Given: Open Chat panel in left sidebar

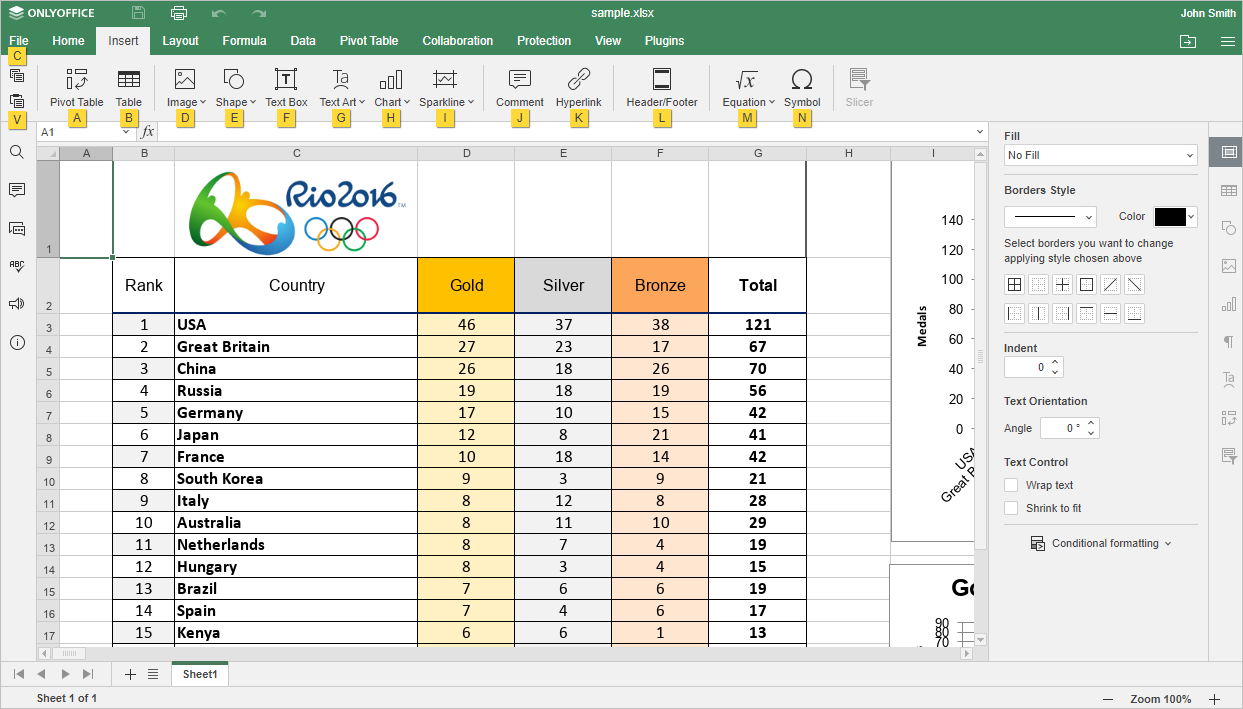Looking at the screenshot, I should pyautogui.click(x=17, y=228).
